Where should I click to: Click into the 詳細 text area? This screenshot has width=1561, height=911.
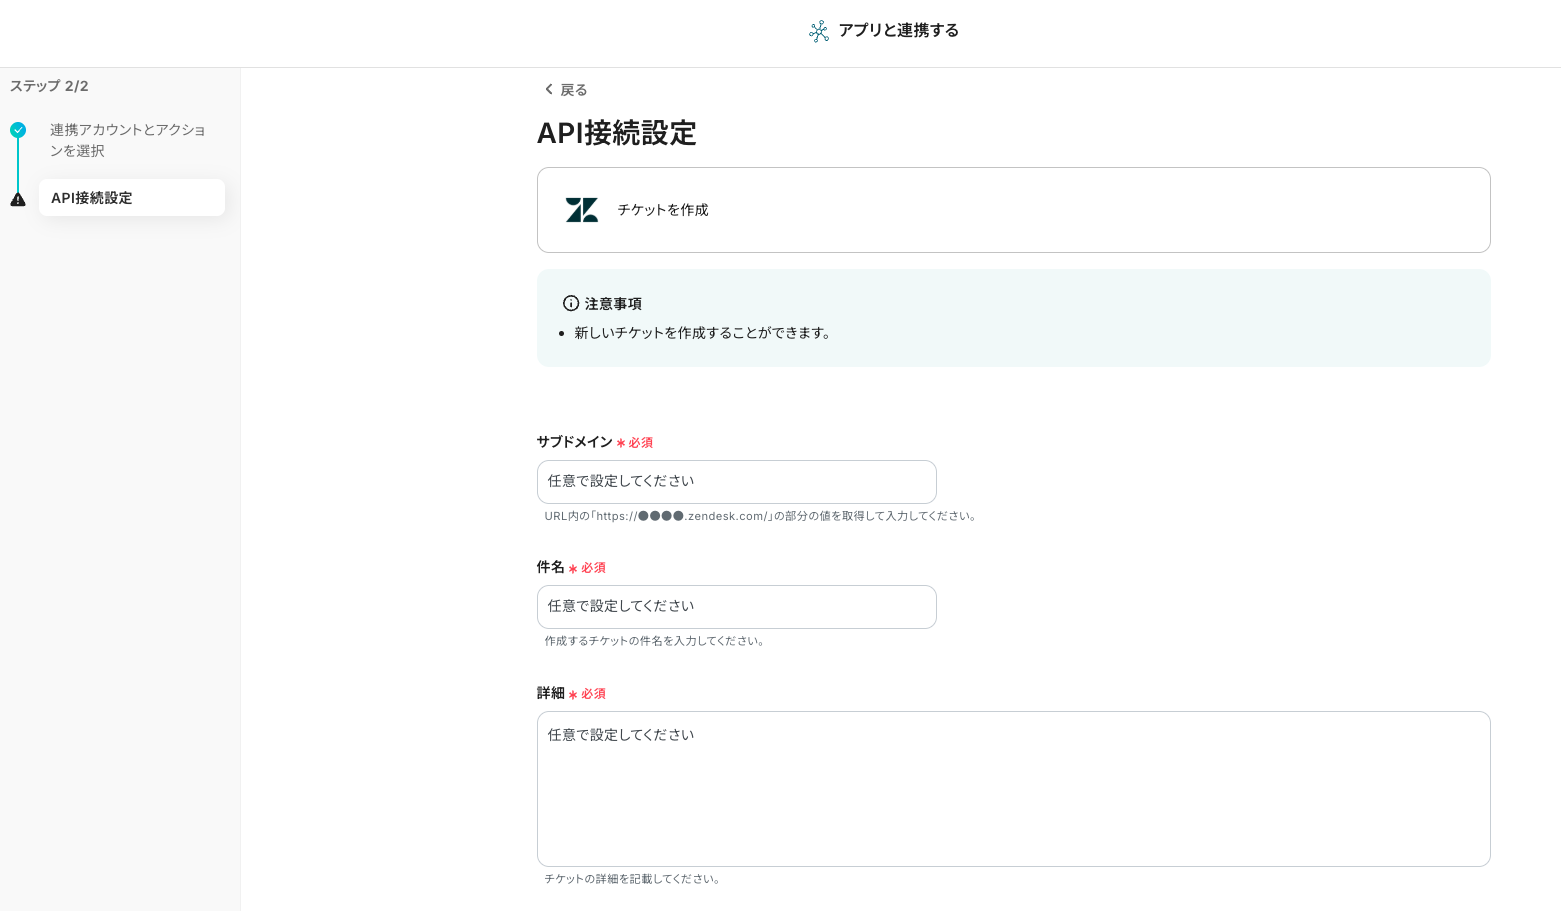(1013, 788)
